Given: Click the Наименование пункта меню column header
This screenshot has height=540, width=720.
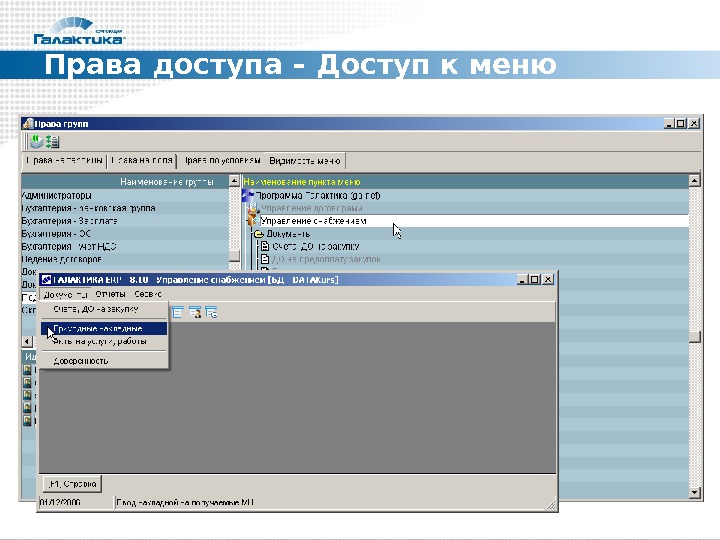Looking at the screenshot, I should coord(465,182).
